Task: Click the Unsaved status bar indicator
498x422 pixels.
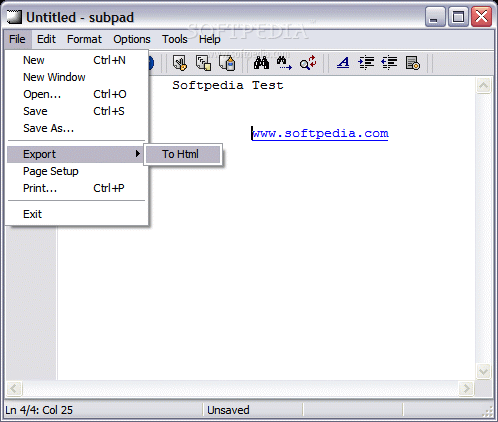Action: [x=228, y=410]
